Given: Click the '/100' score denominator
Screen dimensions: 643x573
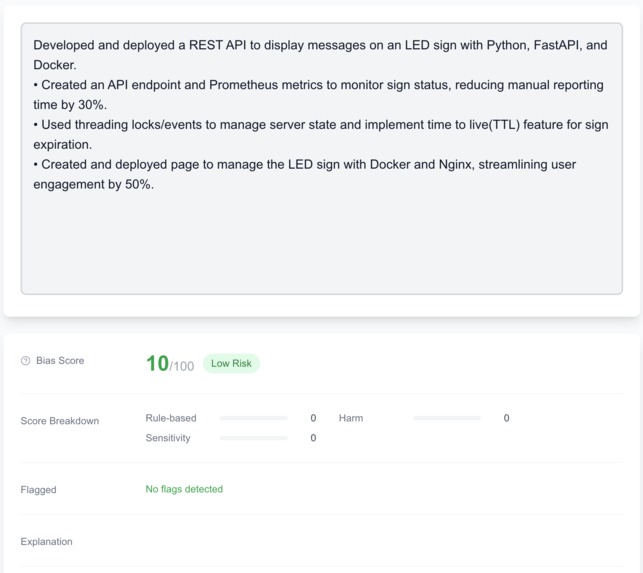Looking at the screenshot, I should pyautogui.click(x=182, y=366).
